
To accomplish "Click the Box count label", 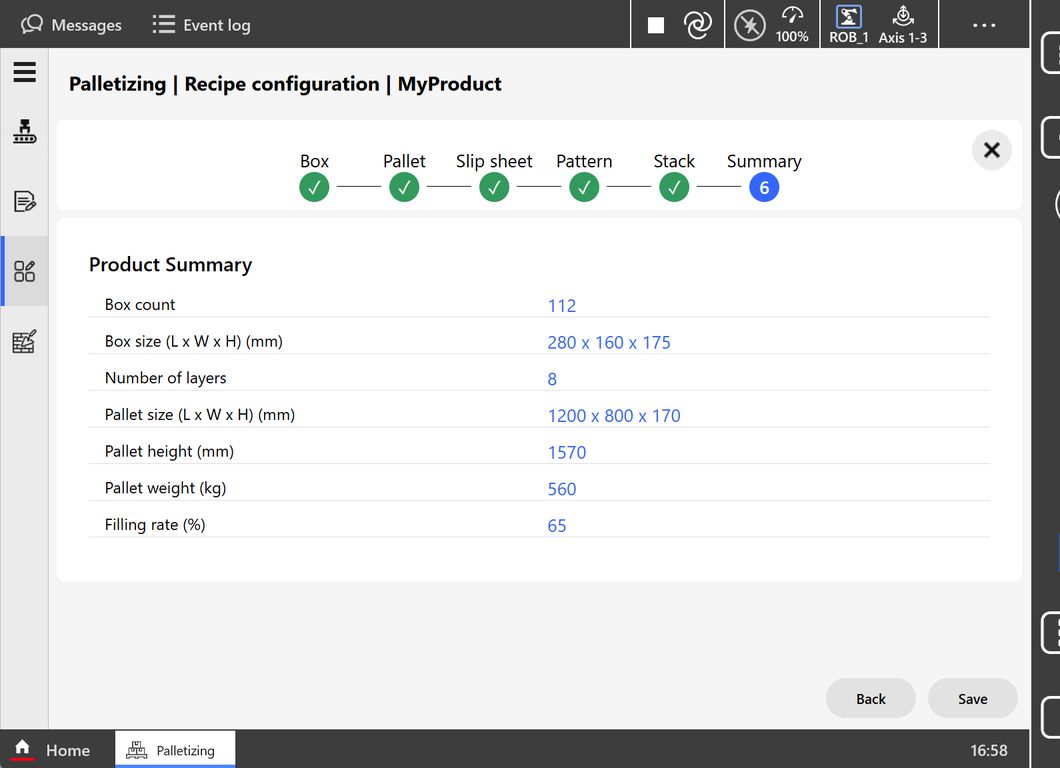I will 140,304.
